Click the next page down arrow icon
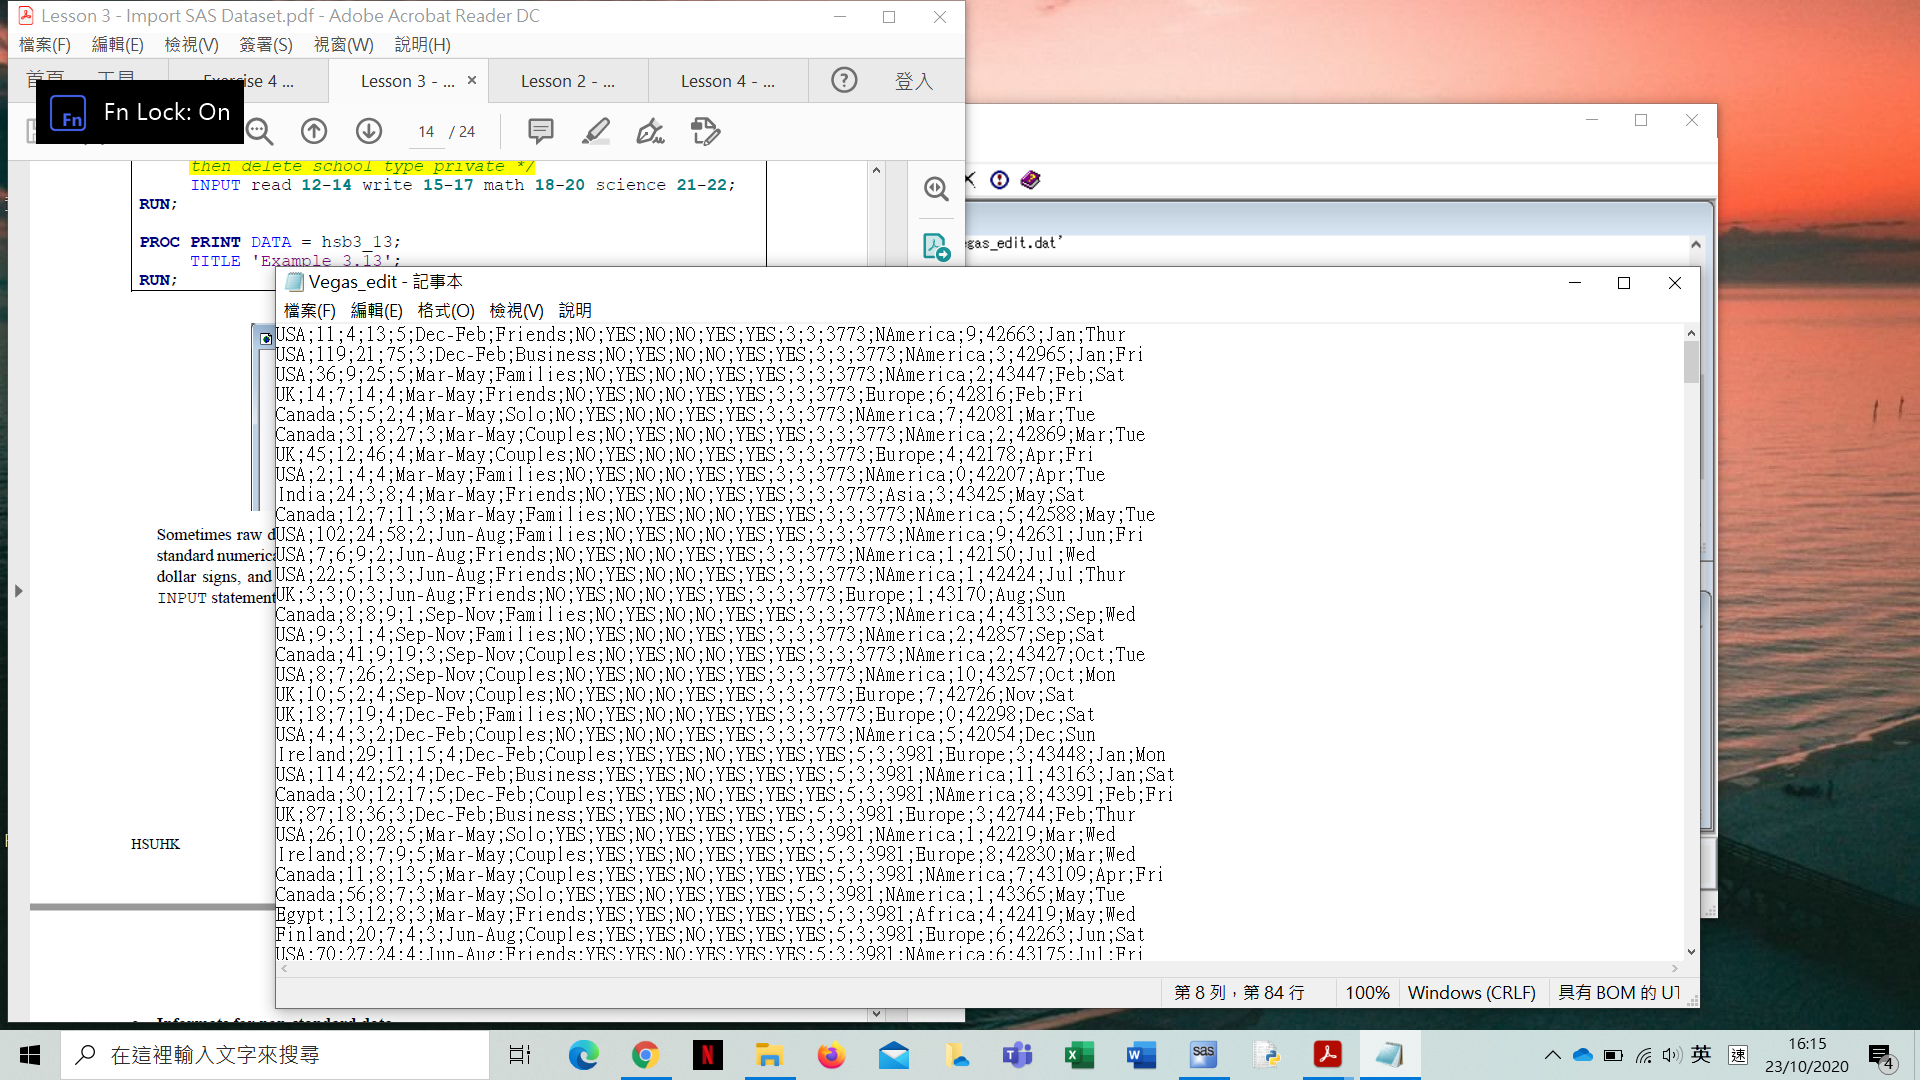 pos(369,131)
